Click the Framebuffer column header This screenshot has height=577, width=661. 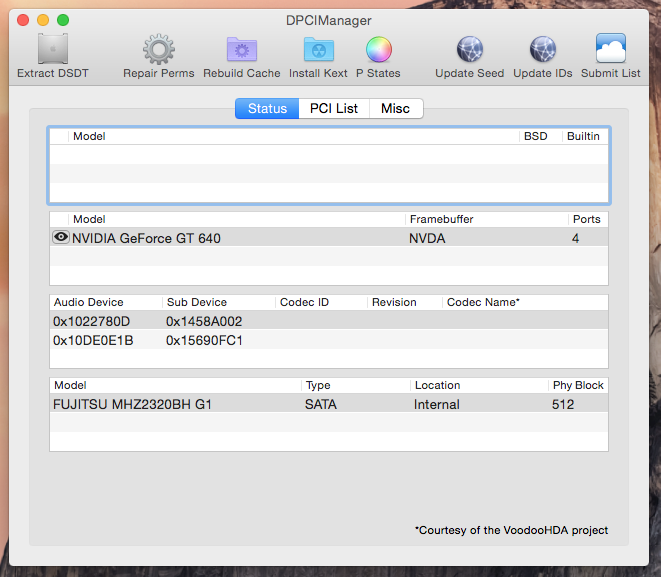pos(441,219)
